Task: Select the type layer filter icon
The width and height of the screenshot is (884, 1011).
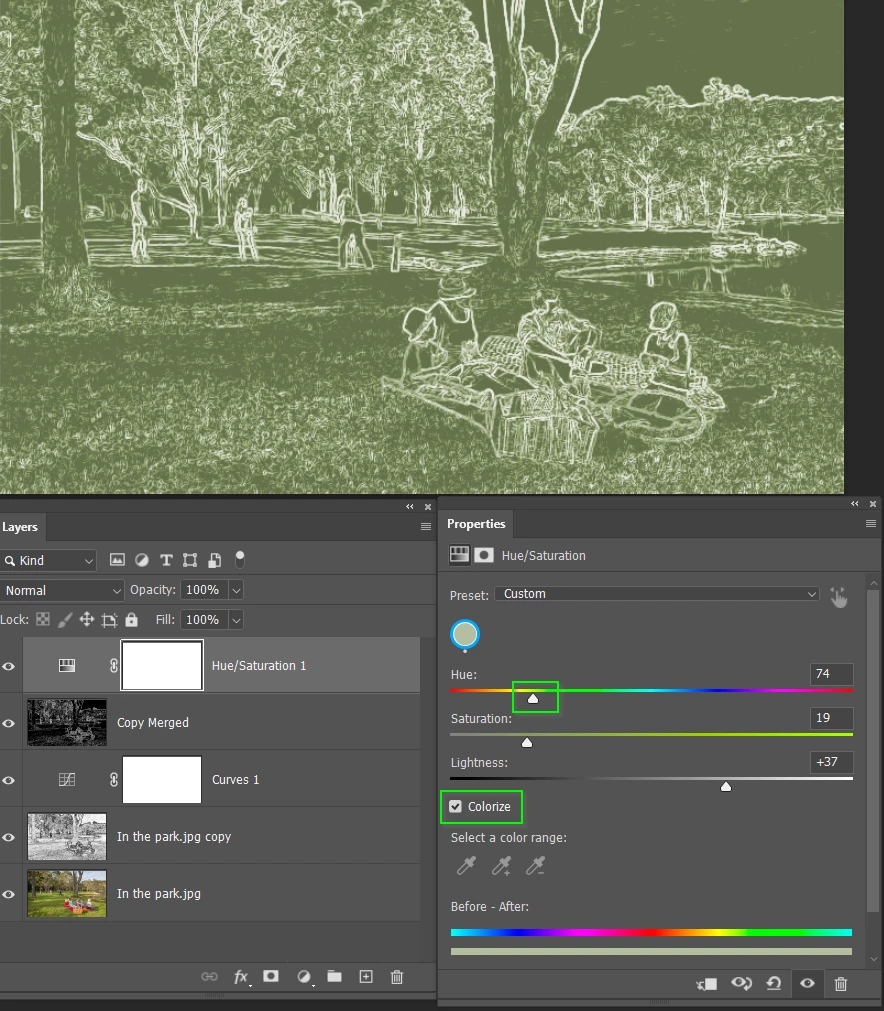Action: (x=166, y=560)
